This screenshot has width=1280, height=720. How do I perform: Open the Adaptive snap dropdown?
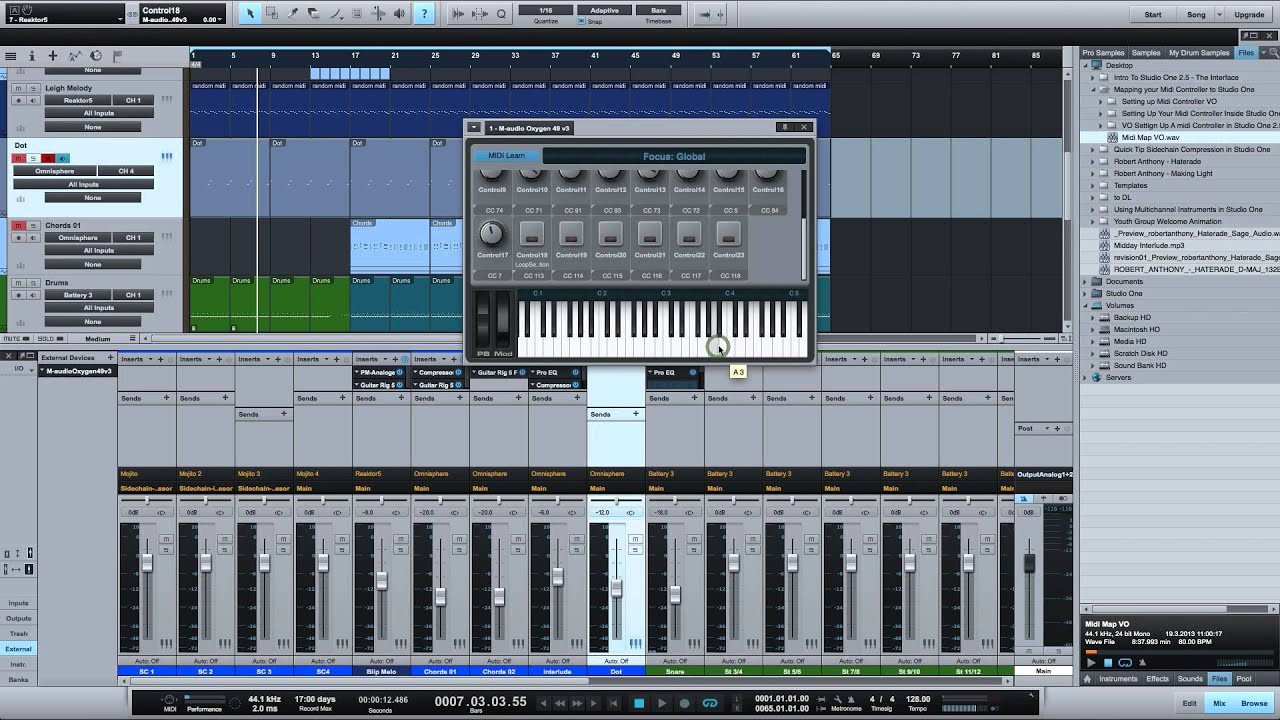(x=604, y=10)
